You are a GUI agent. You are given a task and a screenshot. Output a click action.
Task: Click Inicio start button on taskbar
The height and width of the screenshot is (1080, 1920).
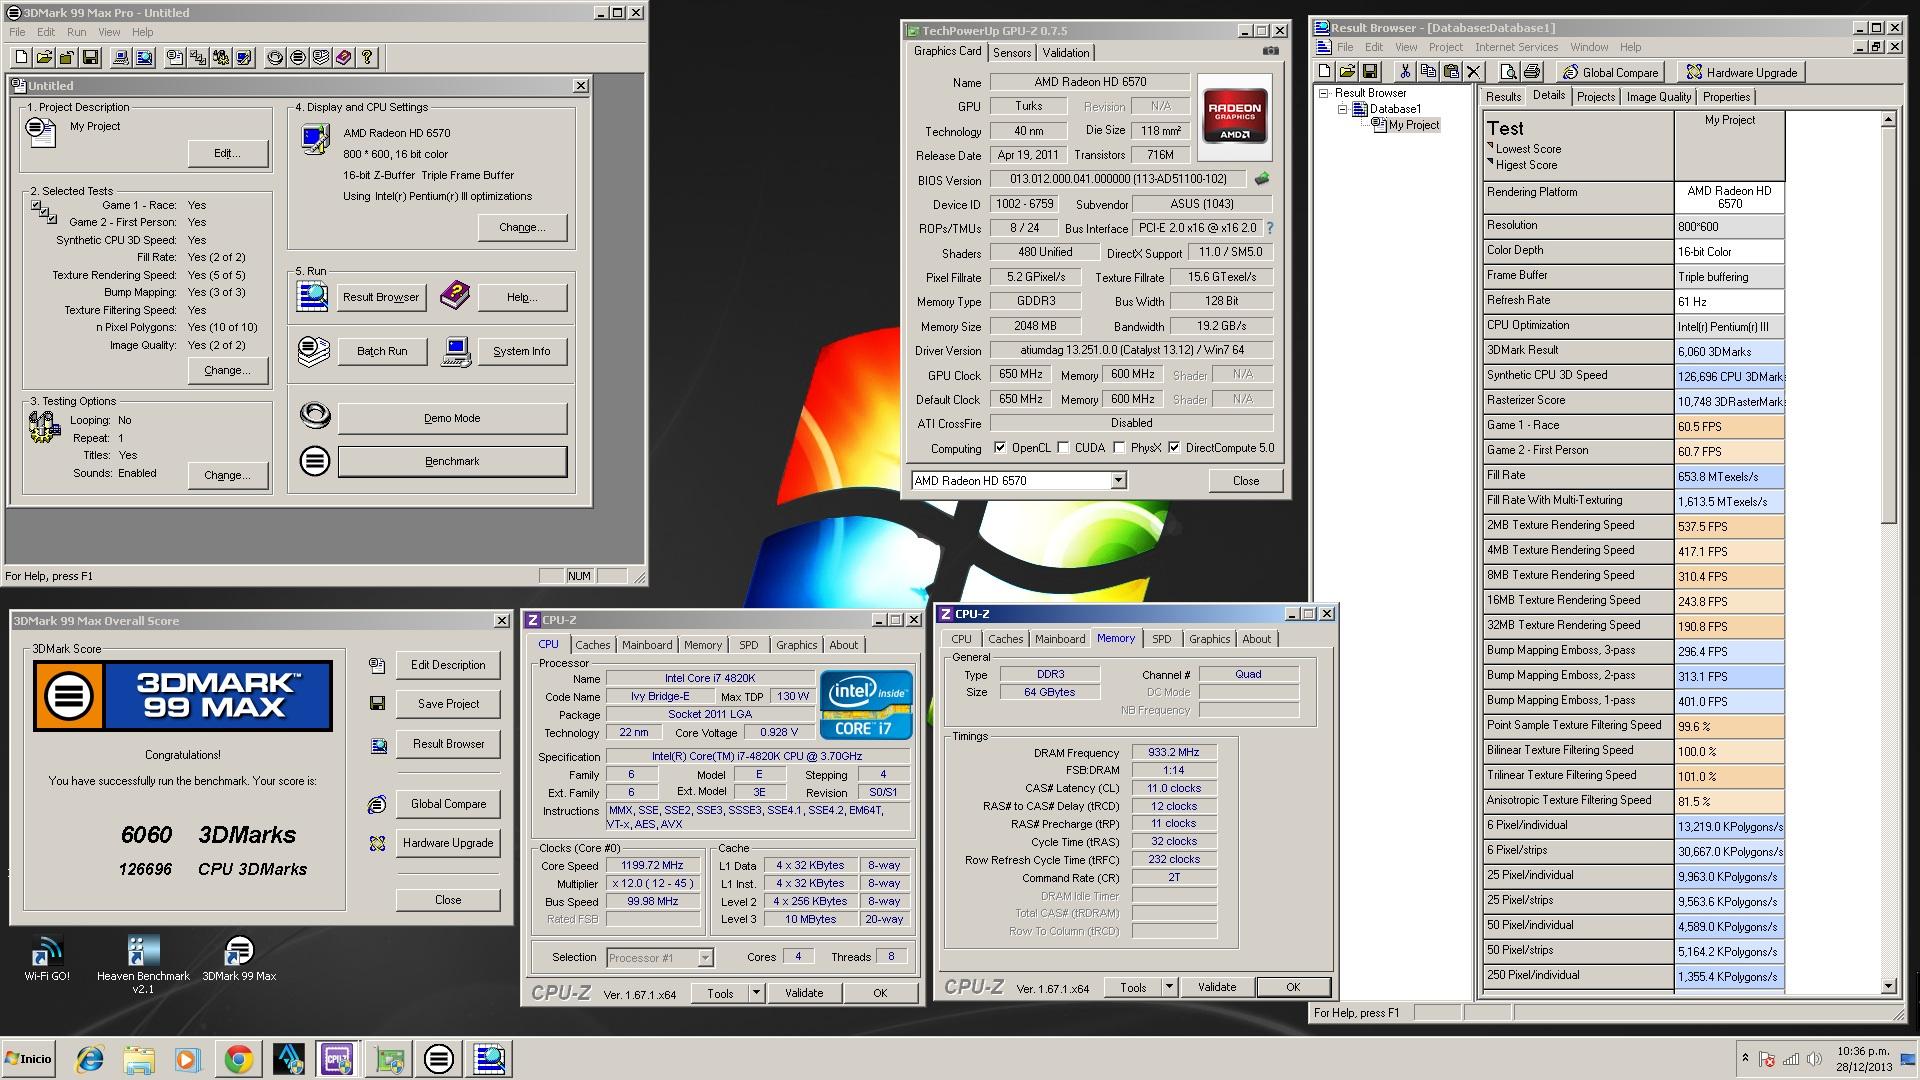pyautogui.click(x=28, y=1059)
